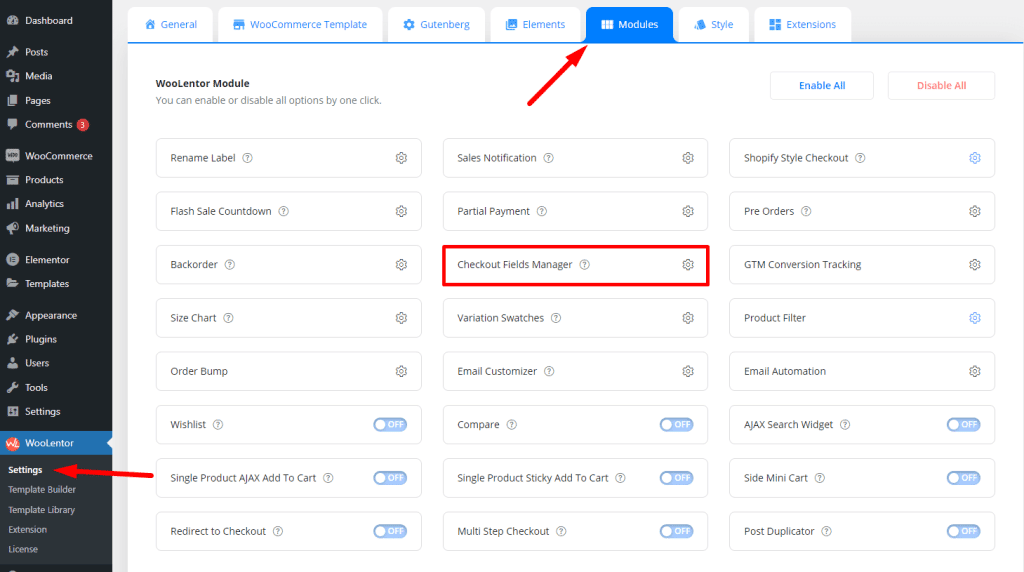The width and height of the screenshot is (1024, 572).
Task: Toggle the AJAX Search Widget switch
Action: (x=963, y=424)
